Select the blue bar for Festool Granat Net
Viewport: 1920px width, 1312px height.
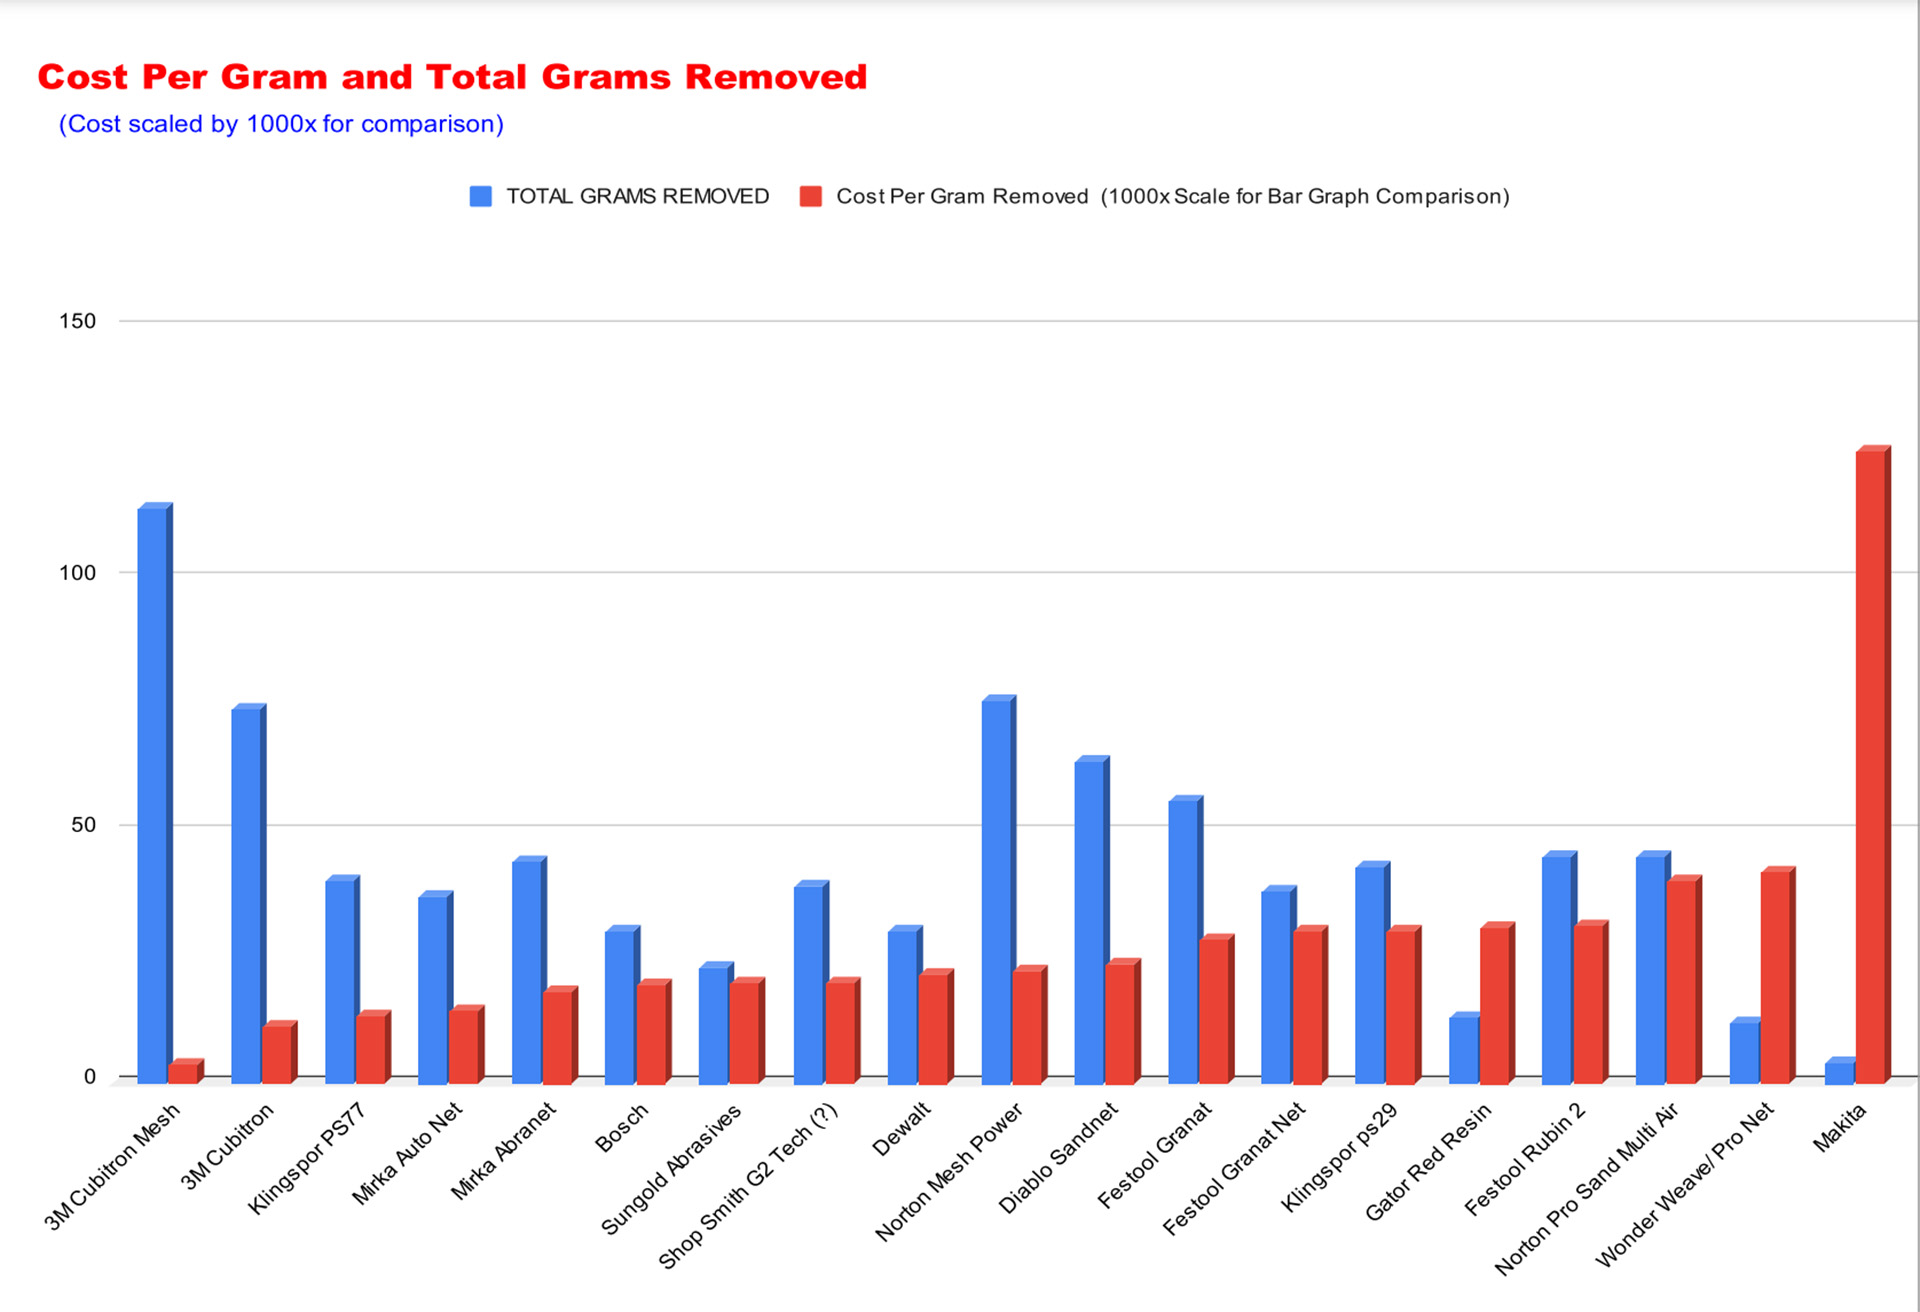(x=1280, y=985)
